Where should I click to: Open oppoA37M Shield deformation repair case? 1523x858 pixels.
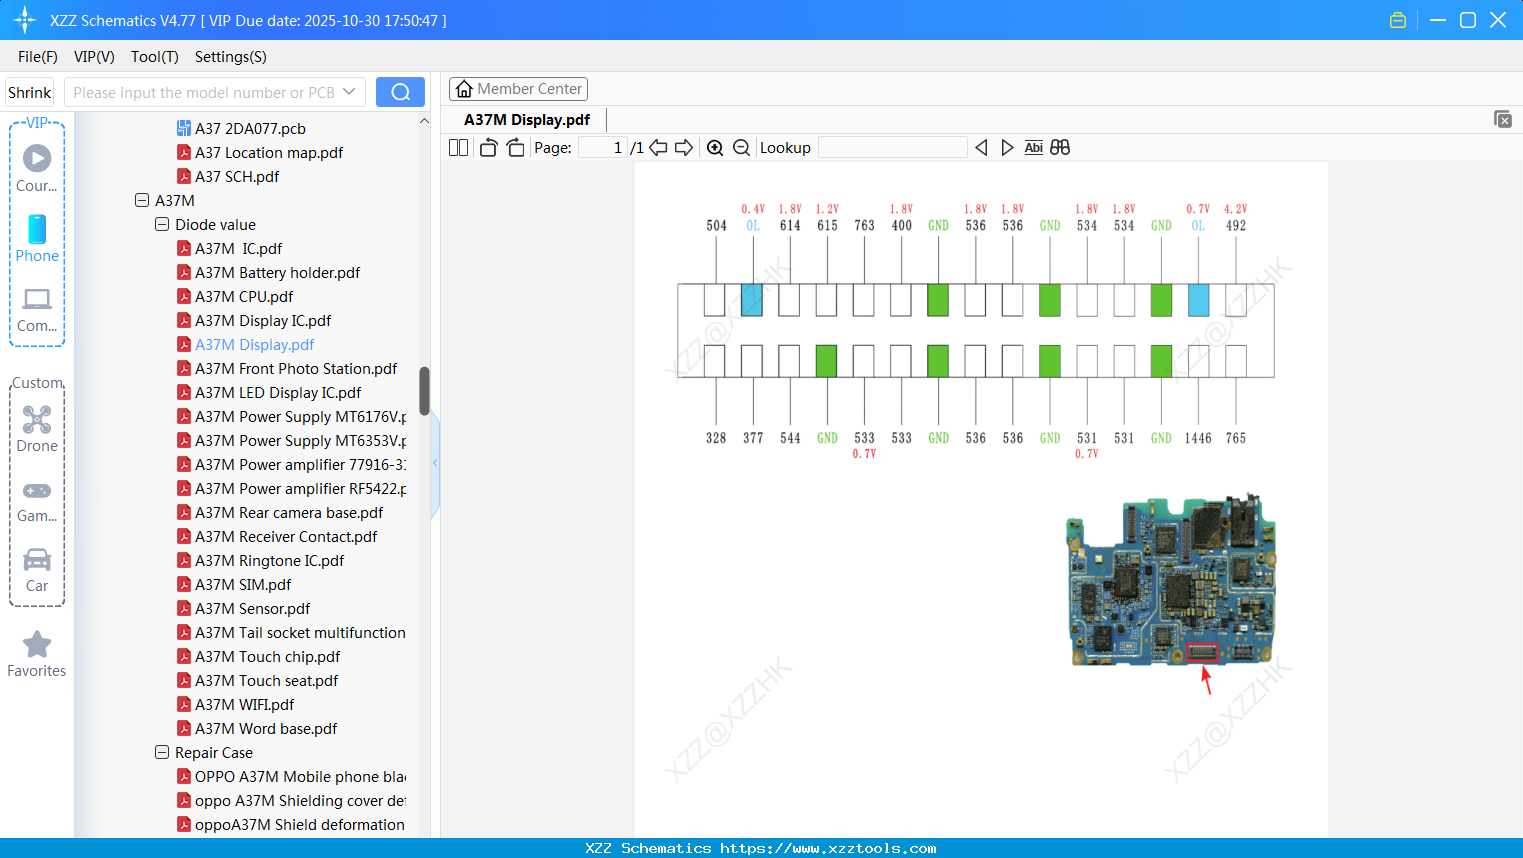pos(300,824)
